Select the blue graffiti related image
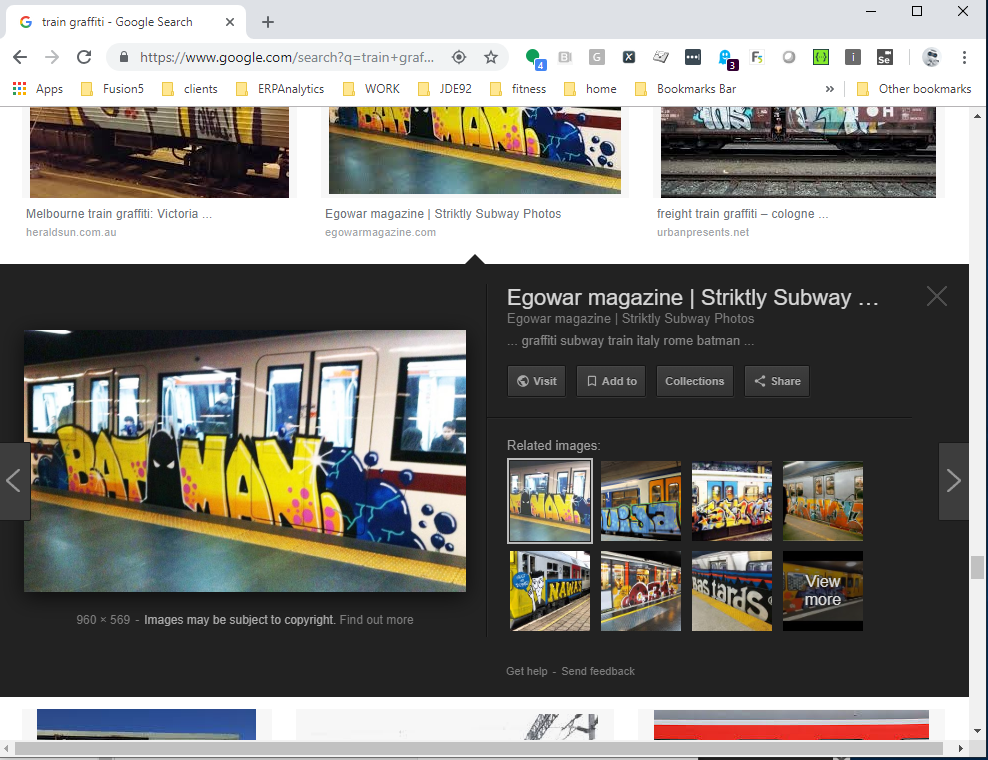 pos(641,501)
